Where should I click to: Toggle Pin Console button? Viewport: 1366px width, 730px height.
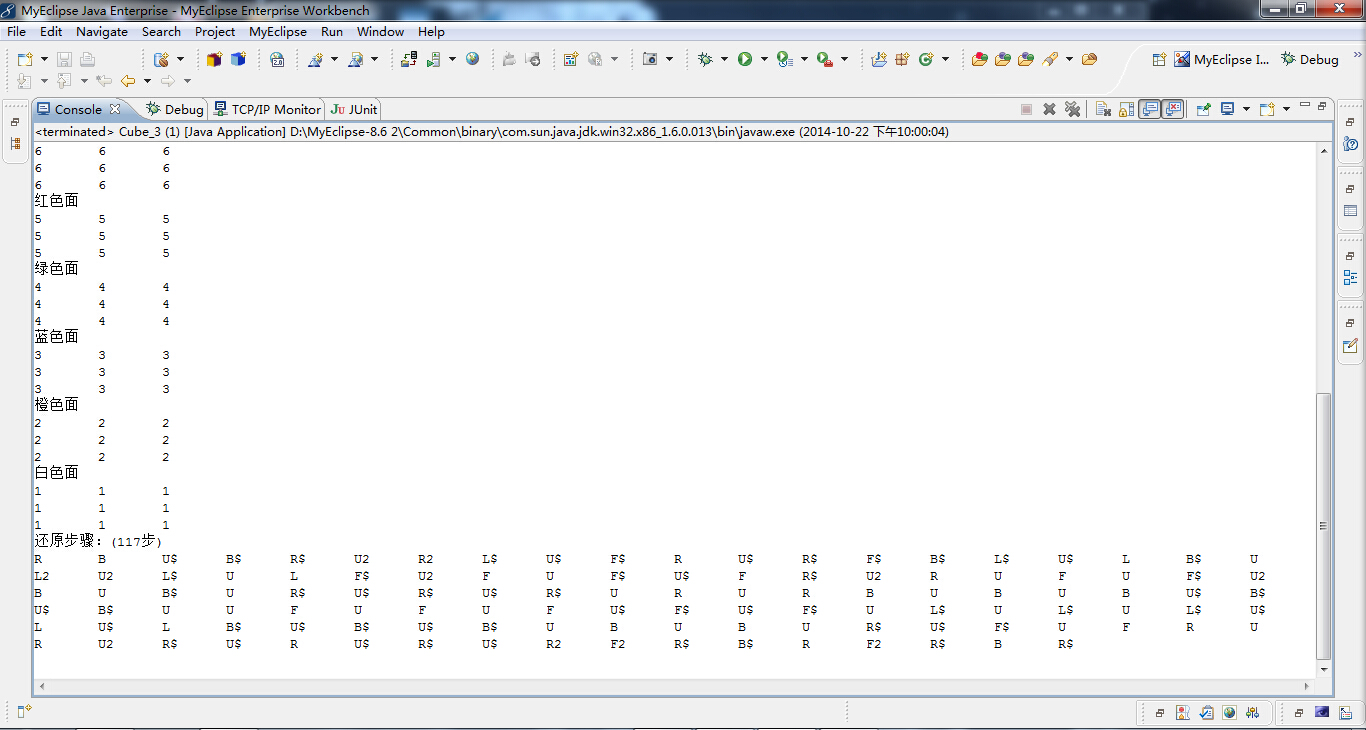tap(1204, 109)
